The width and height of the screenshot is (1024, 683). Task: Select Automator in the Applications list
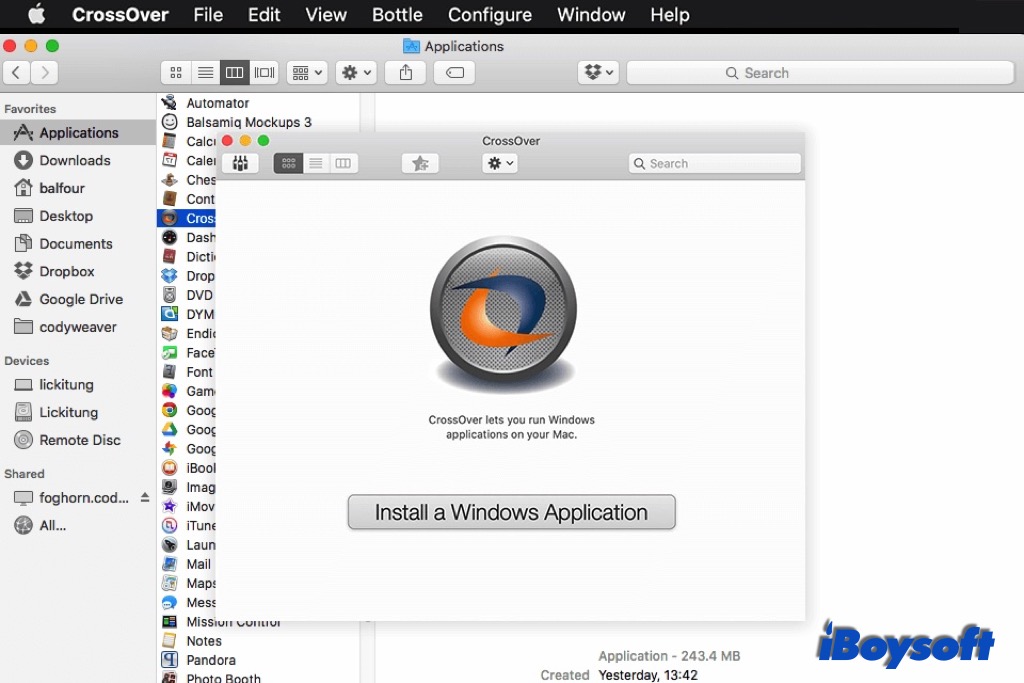(x=217, y=103)
